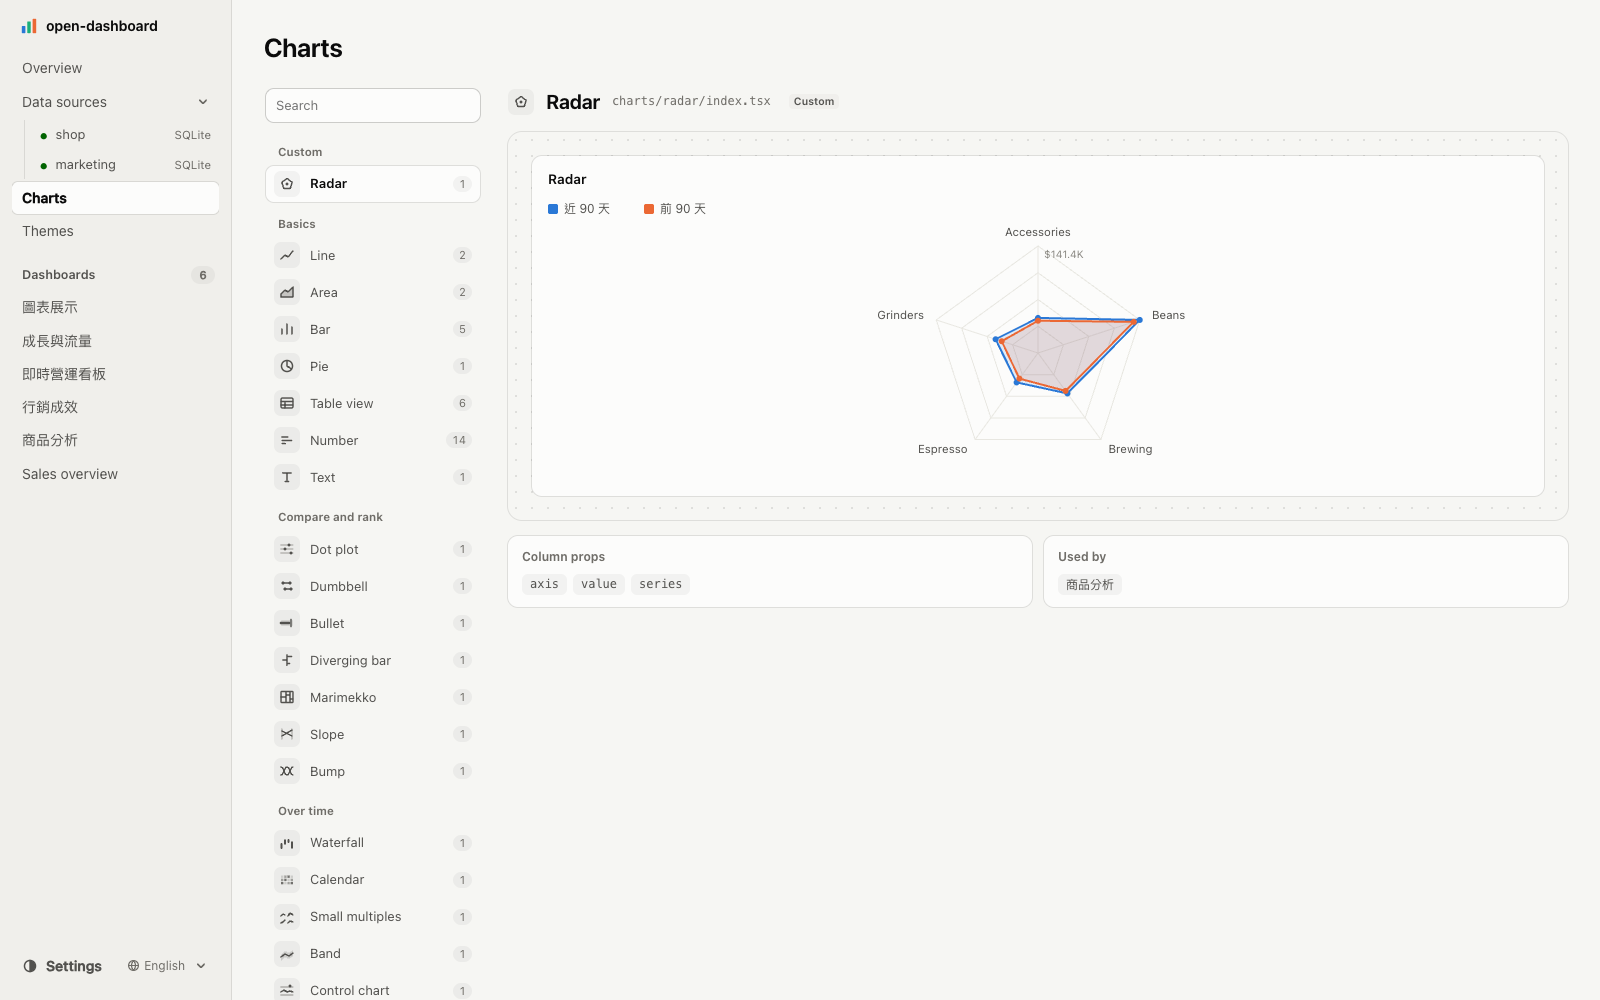Select the Band chart icon
This screenshot has height=1000, width=1600.
tap(287, 954)
